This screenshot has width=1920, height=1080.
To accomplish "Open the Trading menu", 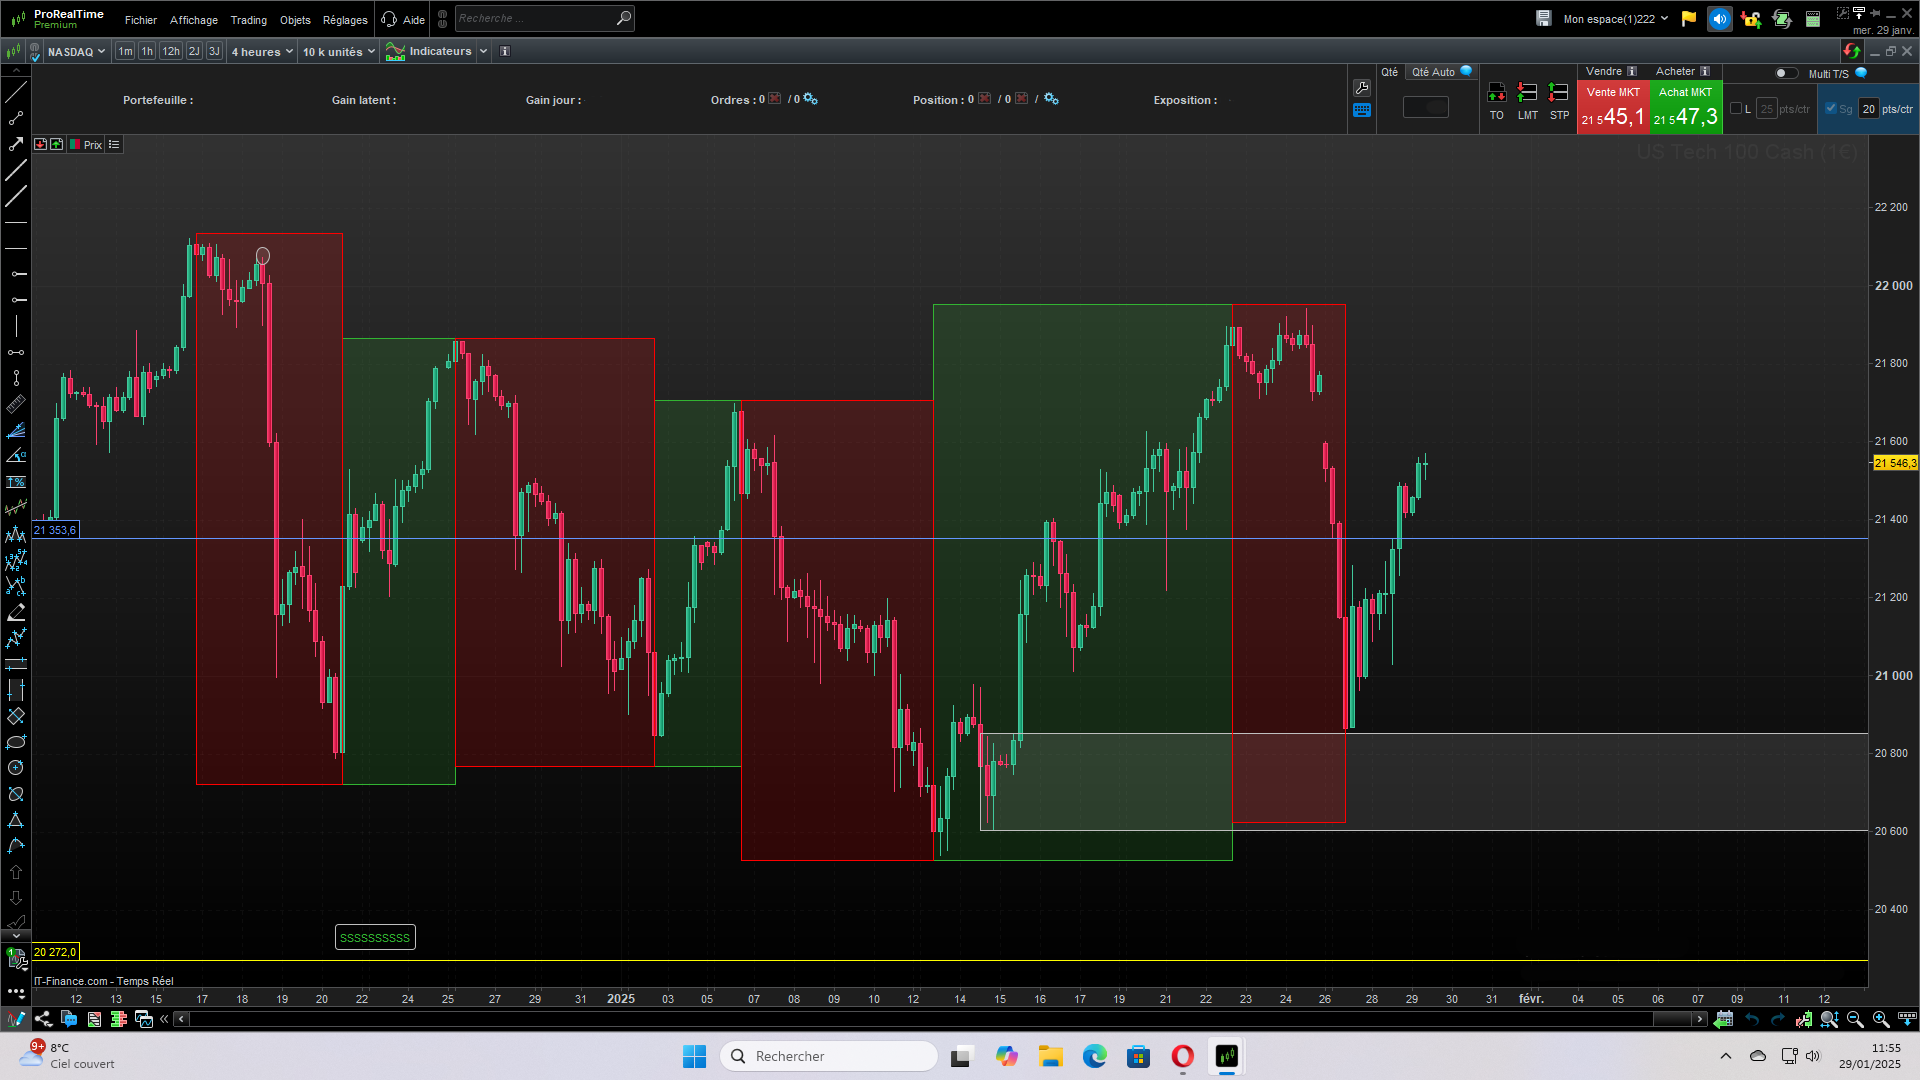I will pos(248,20).
